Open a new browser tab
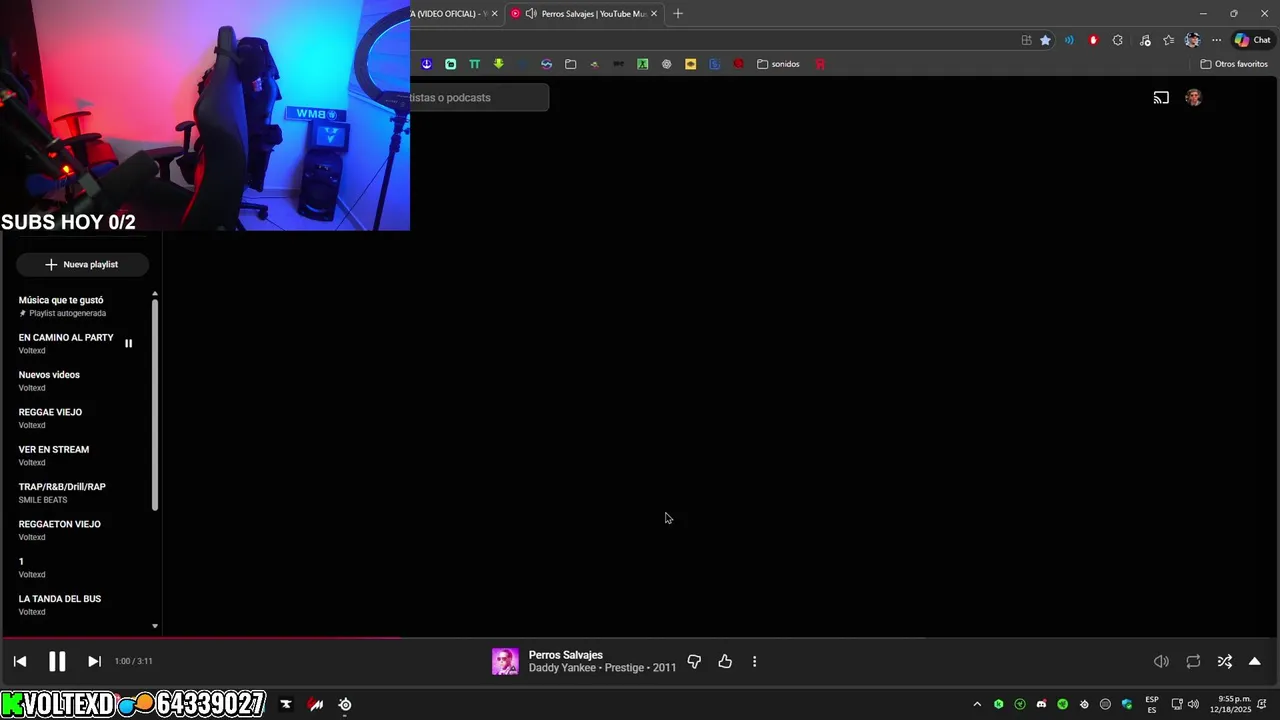Viewport: 1280px width, 720px height. click(678, 14)
